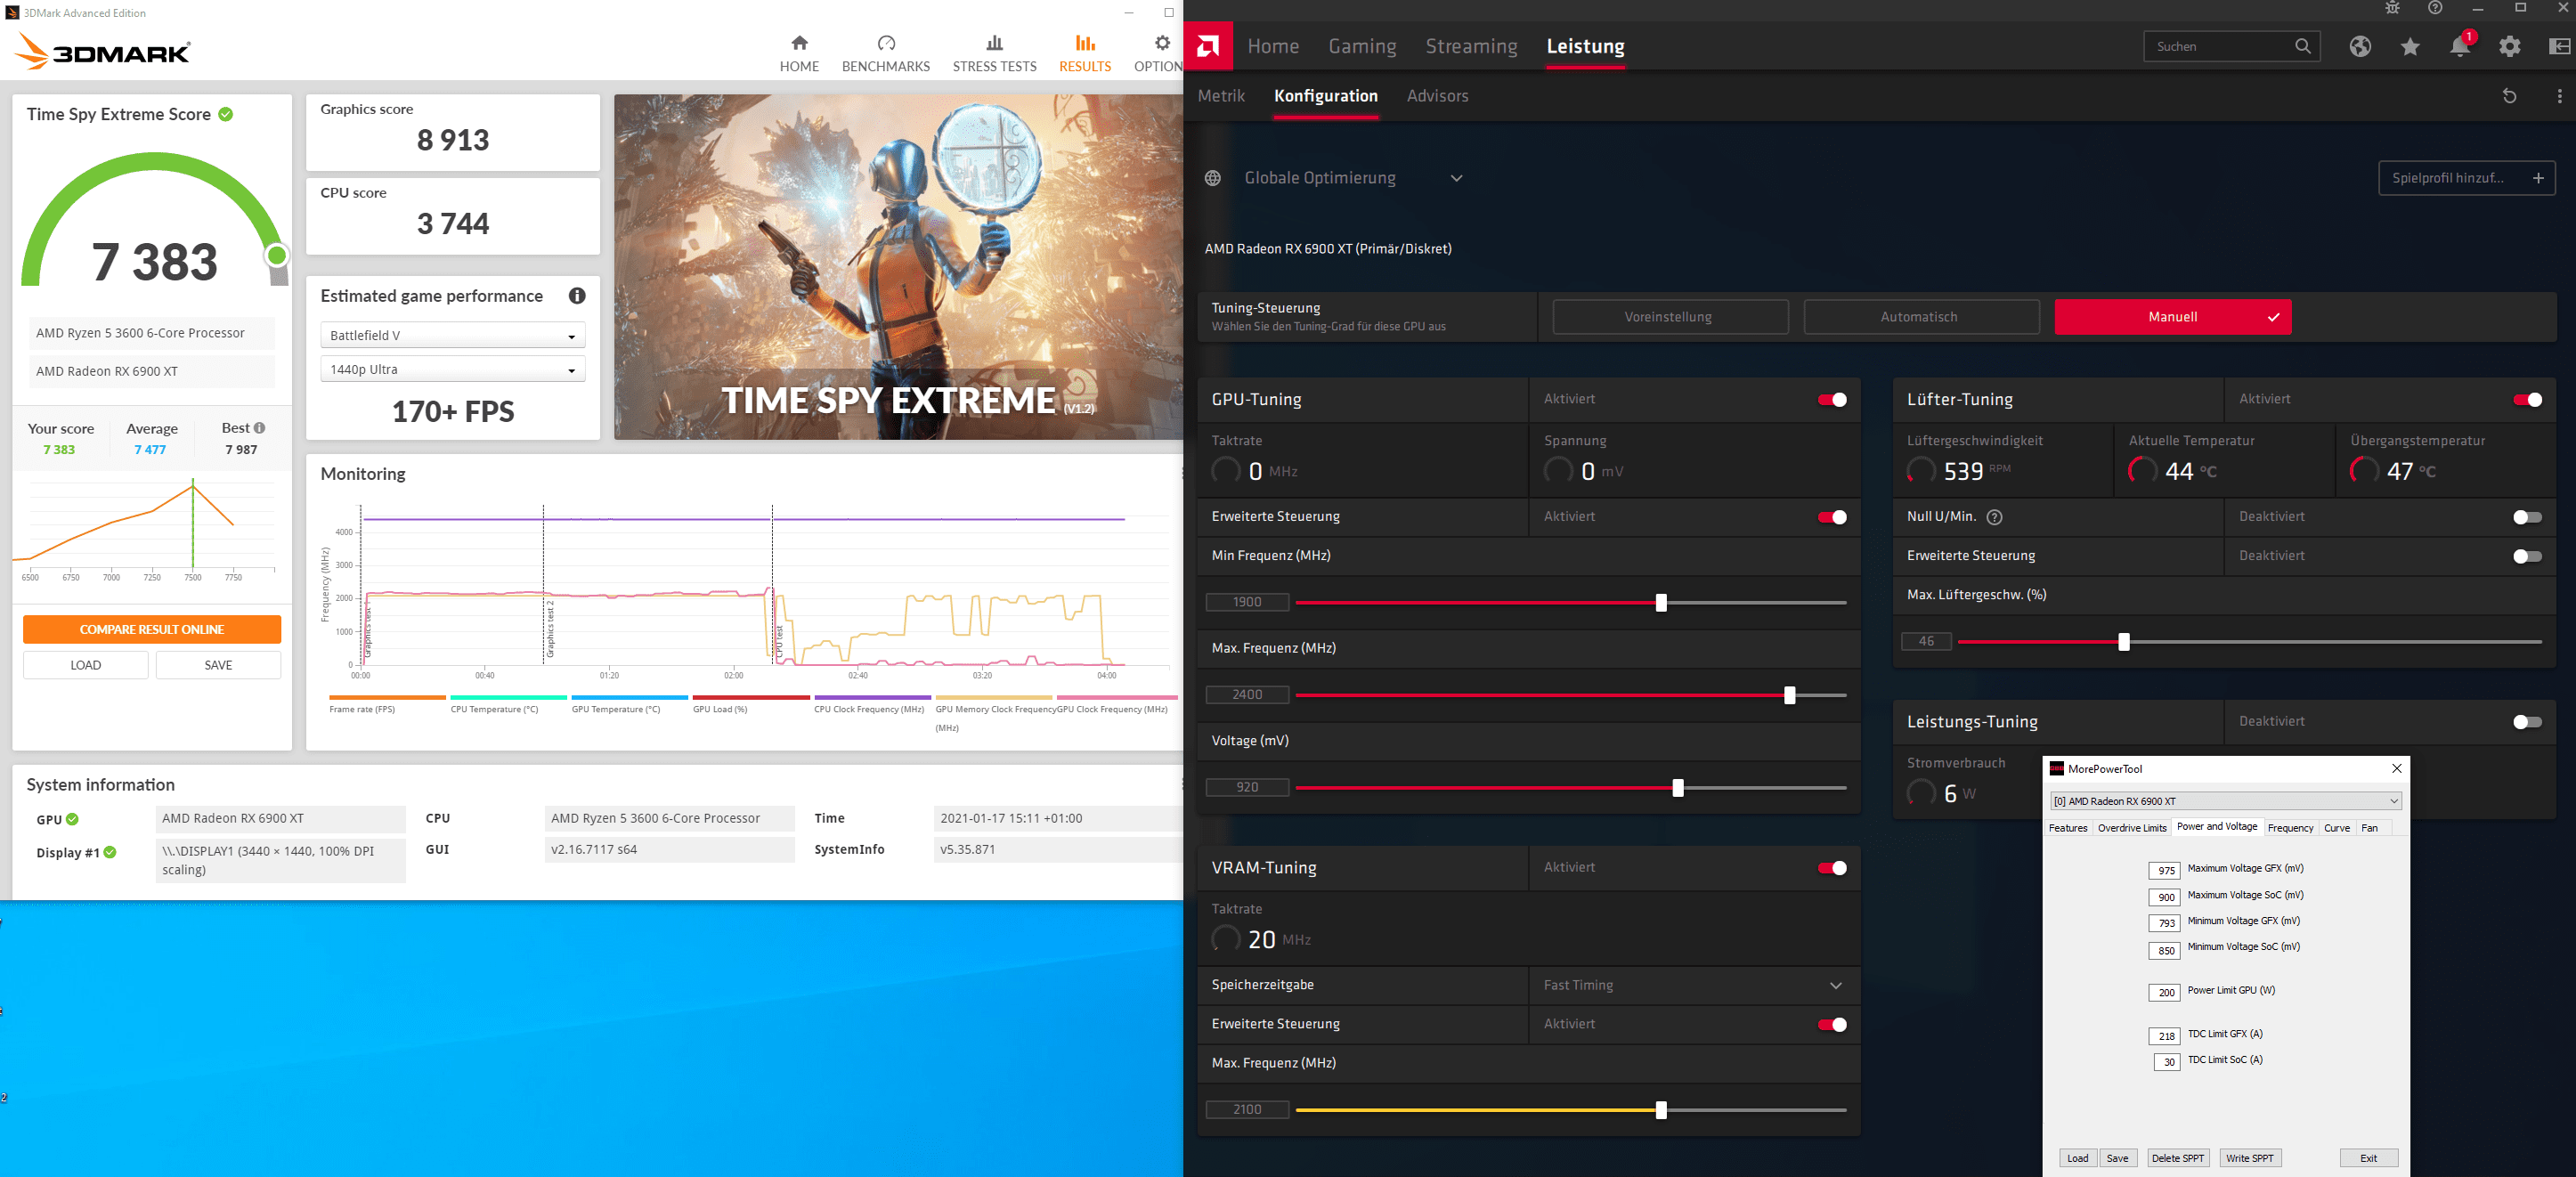Toggle the VRAM-Tuning switch
This screenshot has width=2576, height=1177.
tap(1832, 868)
